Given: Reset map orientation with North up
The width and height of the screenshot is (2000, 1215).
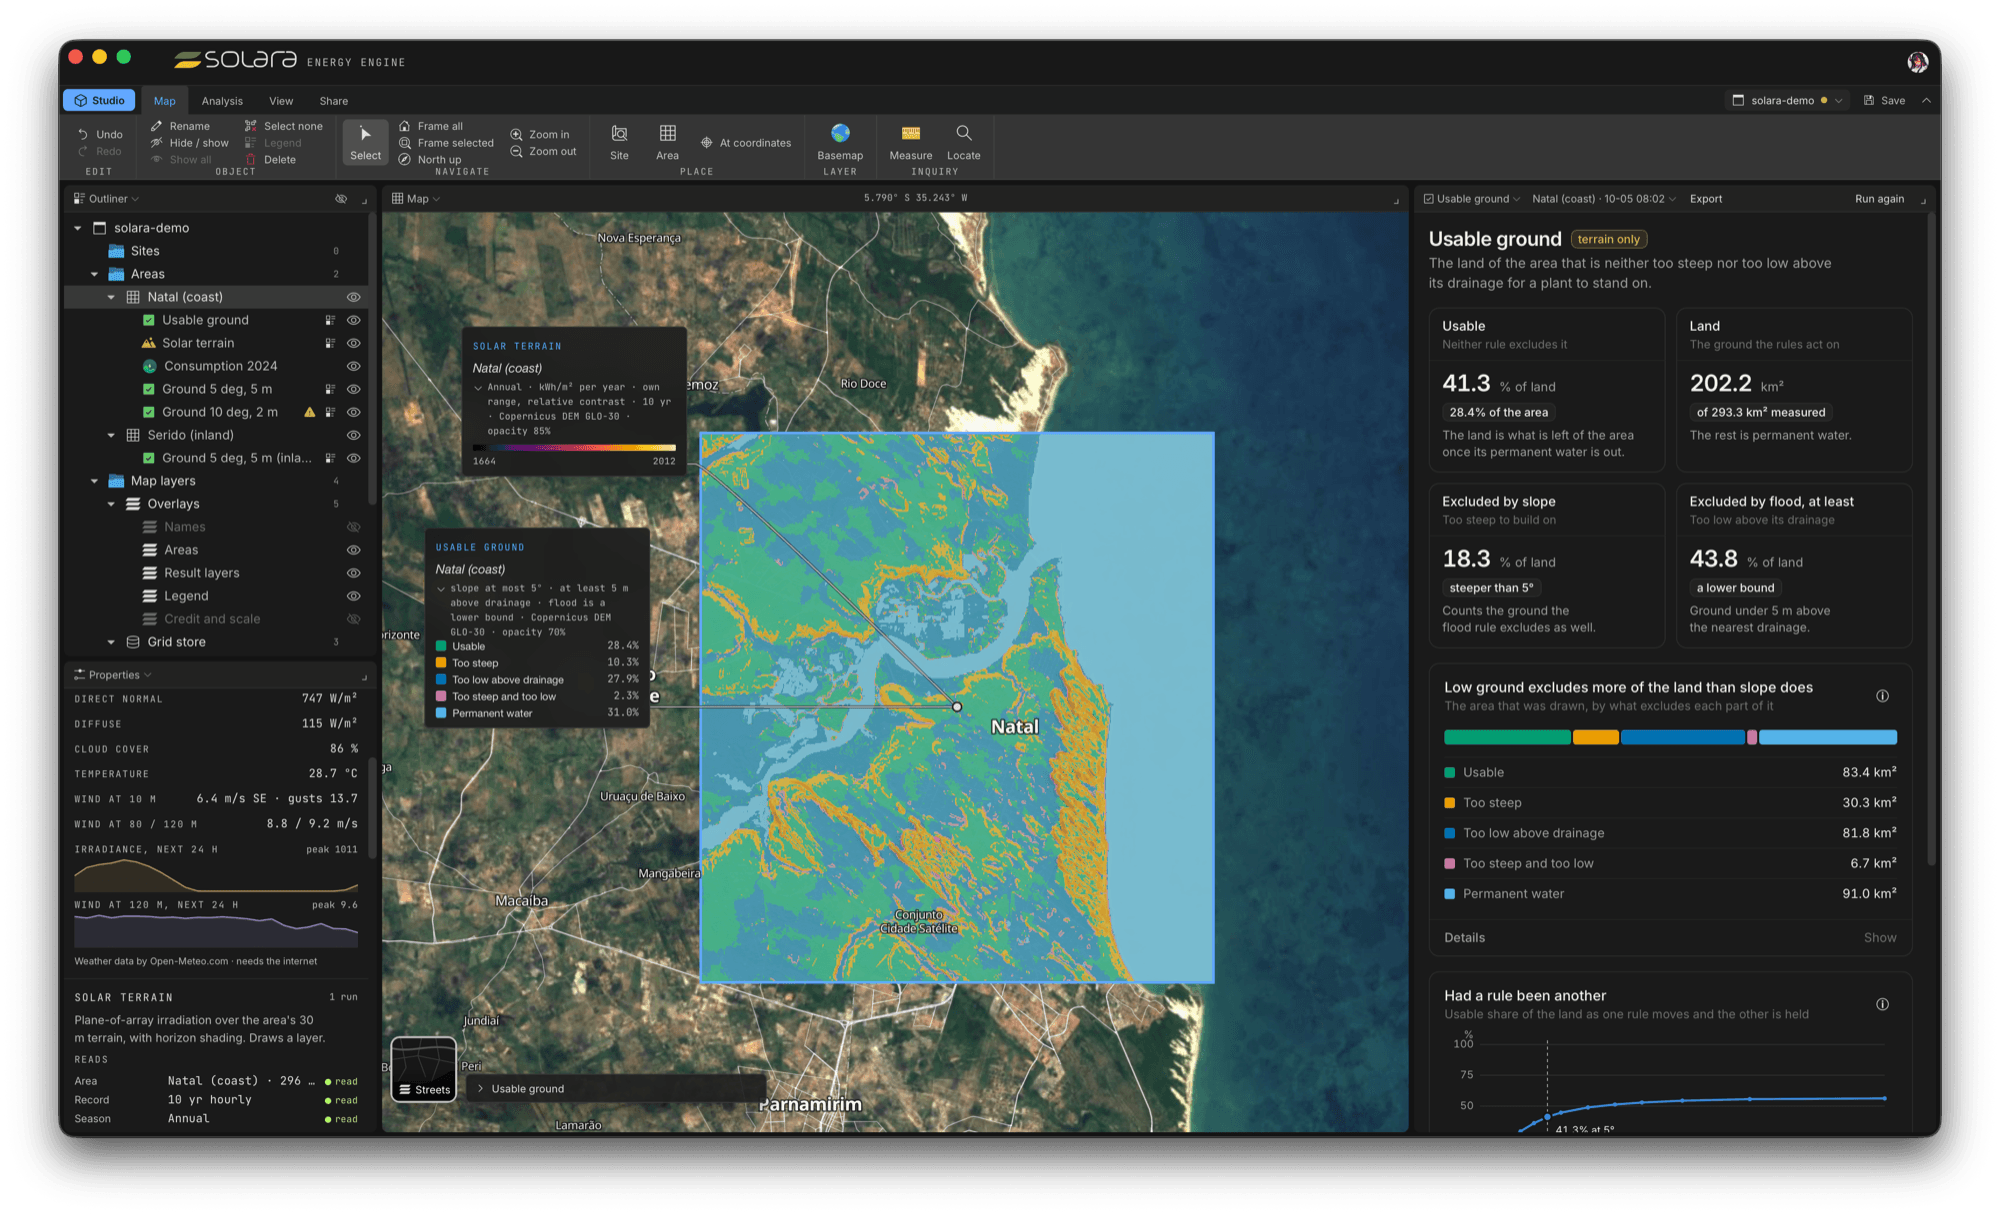Looking at the screenshot, I should [430, 160].
